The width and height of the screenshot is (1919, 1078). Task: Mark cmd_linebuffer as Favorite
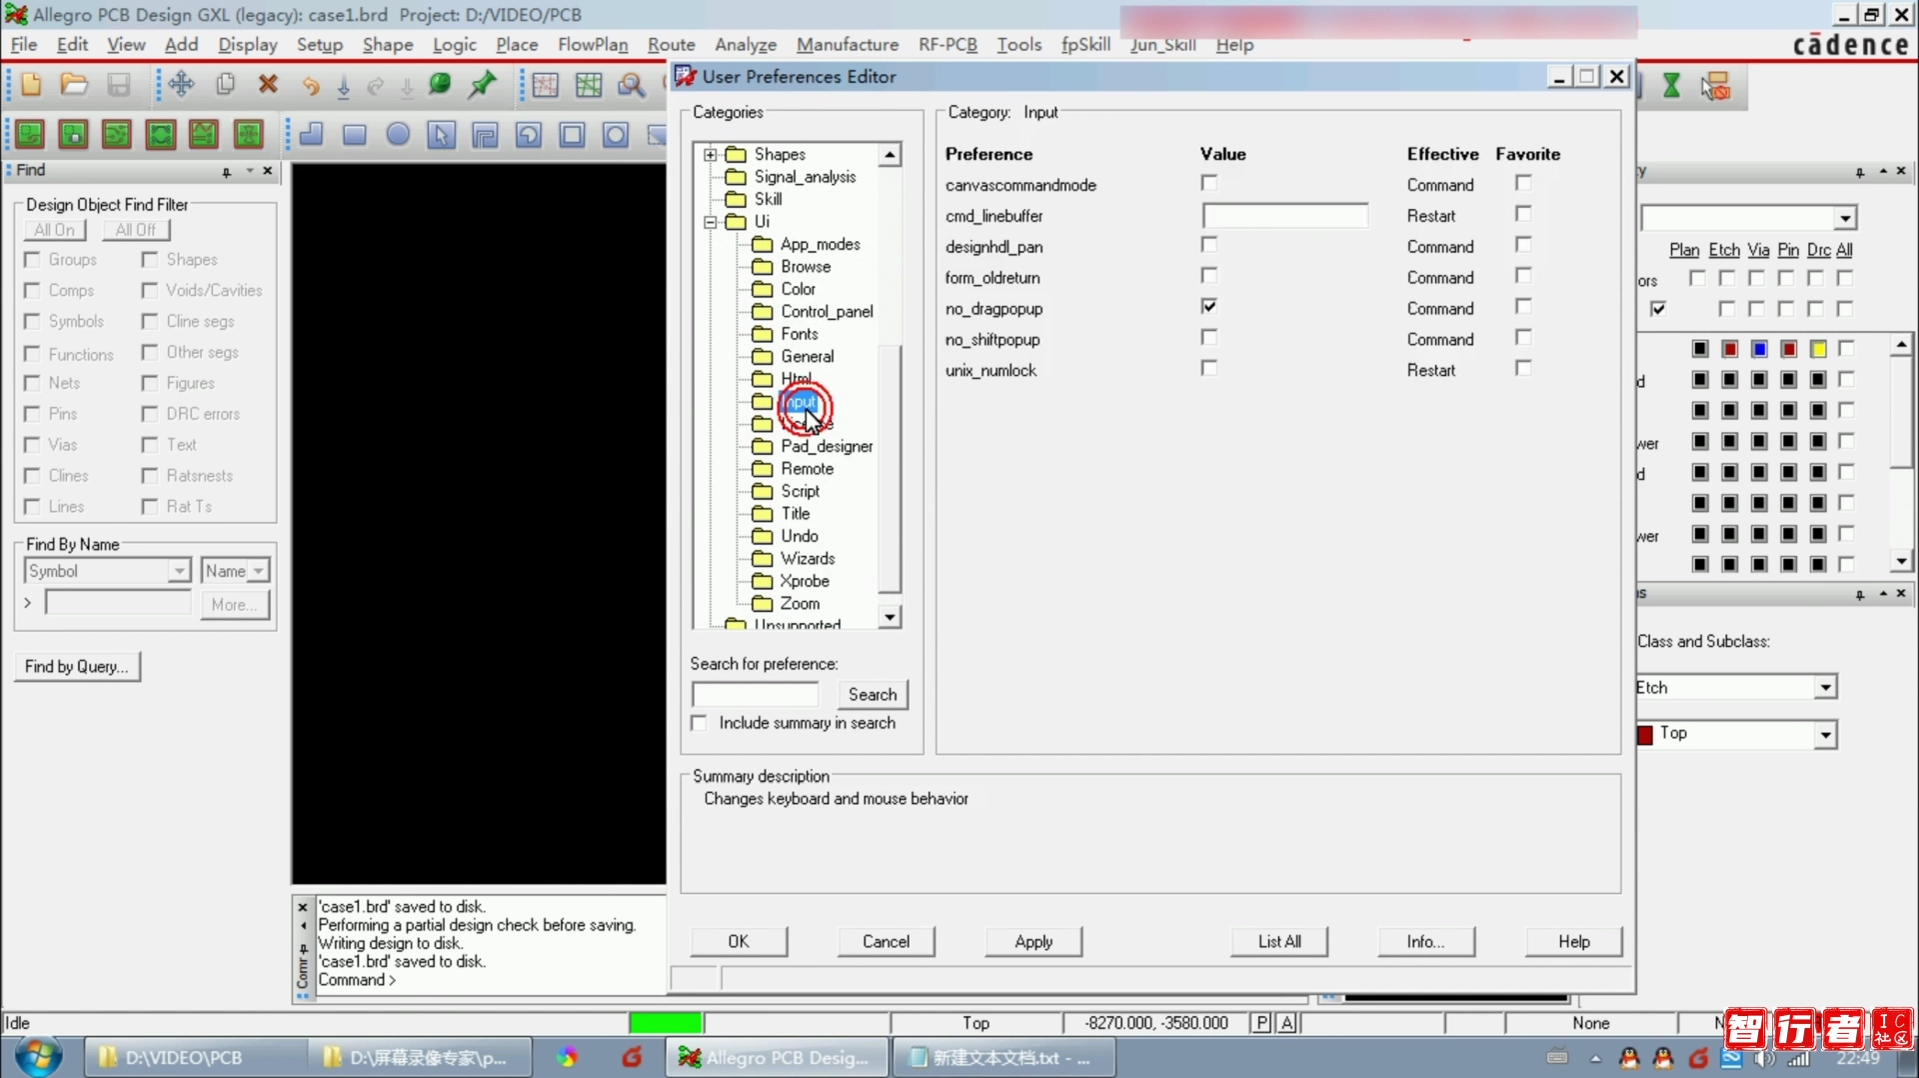[1523, 214]
